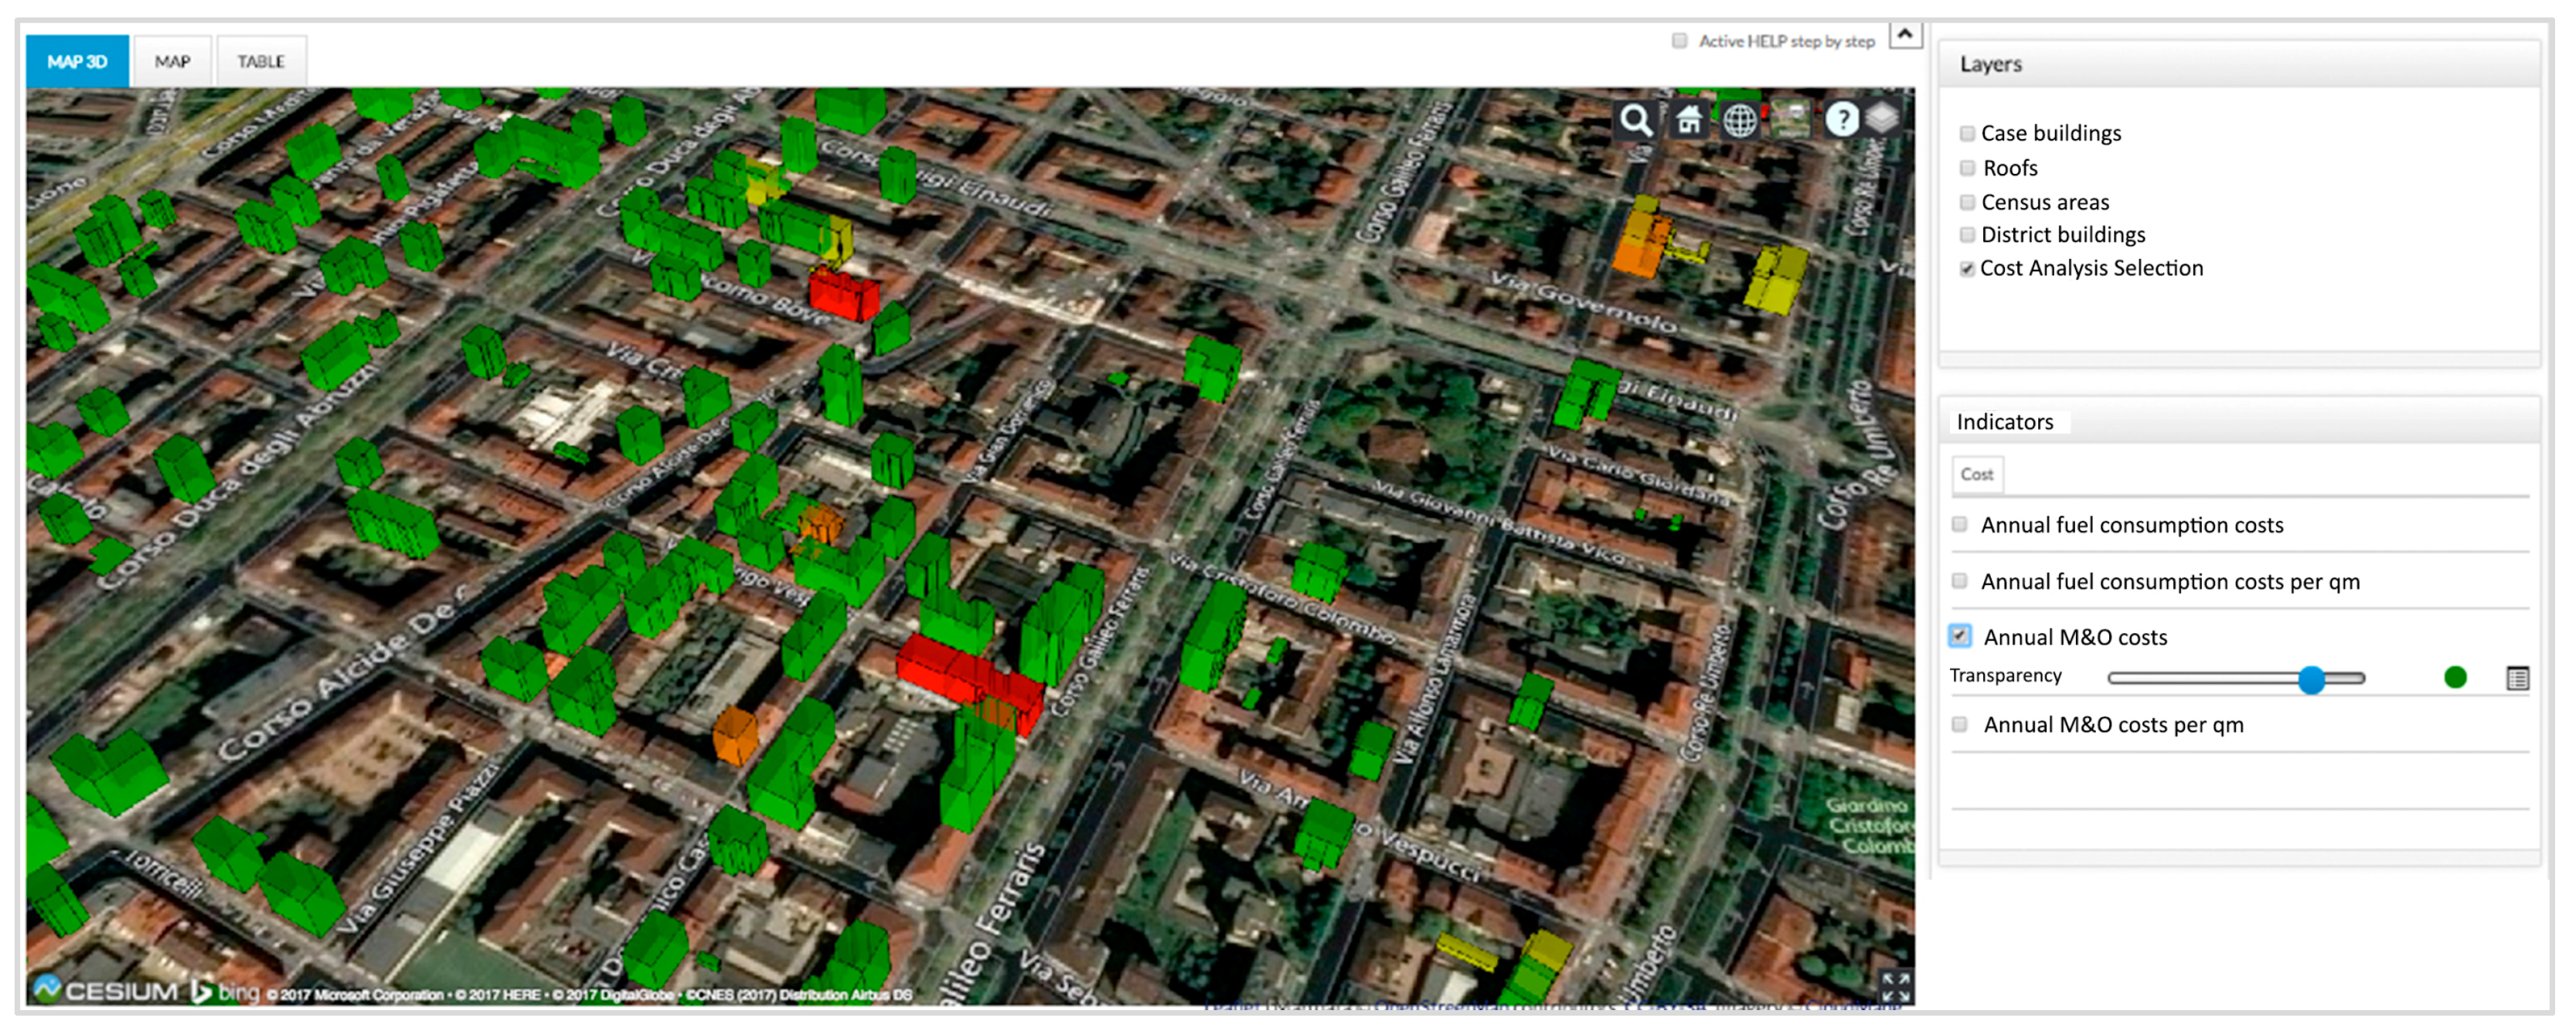Open the map search magnifier tool
The width and height of the screenshot is (2576, 1031).
pos(1636,121)
